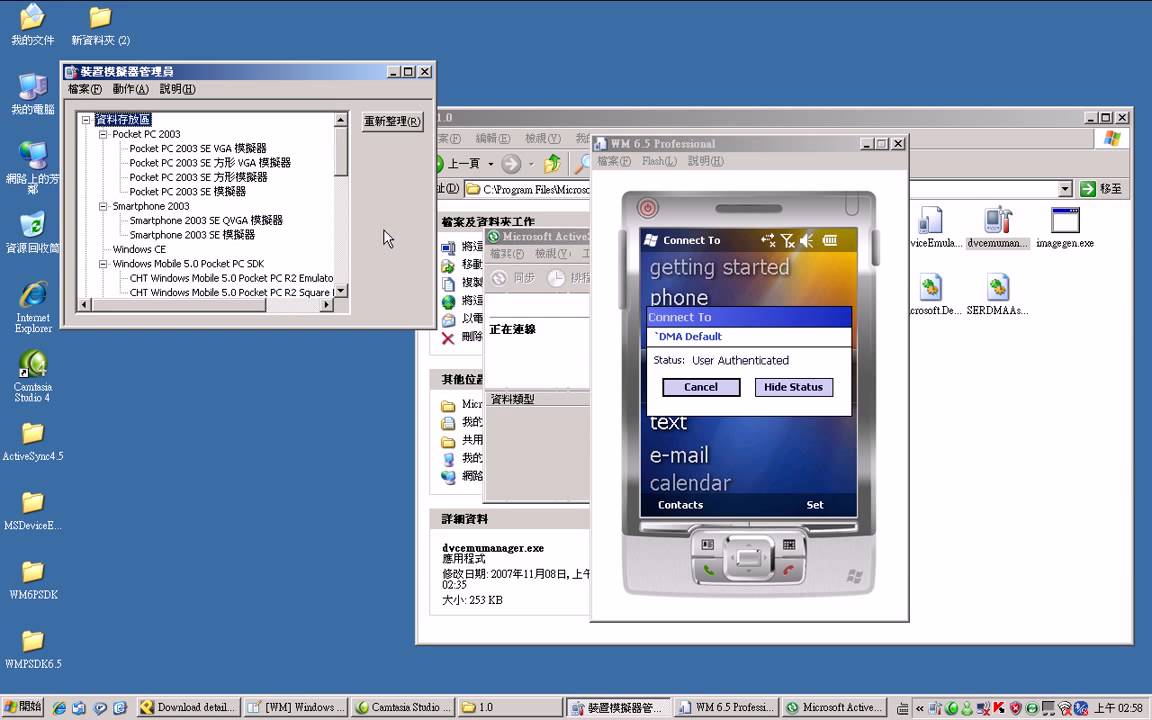1152x720 pixels.
Task: Switch to Download detail... taskbar button
Action: [188, 707]
